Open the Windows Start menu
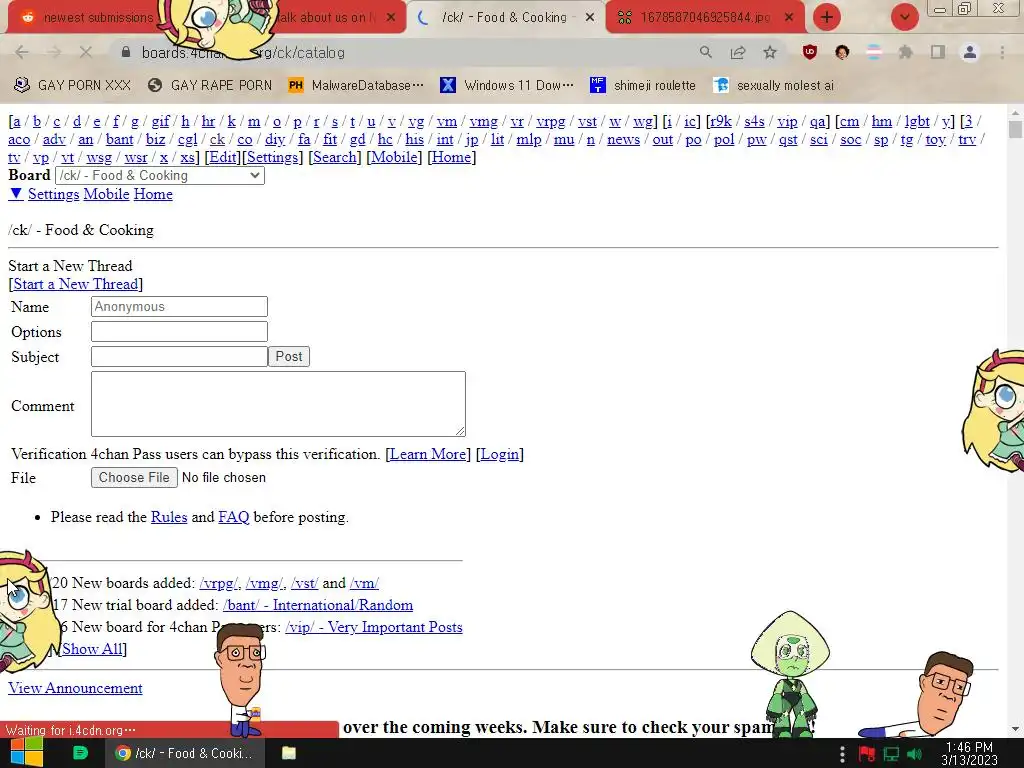 click(26, 753)
